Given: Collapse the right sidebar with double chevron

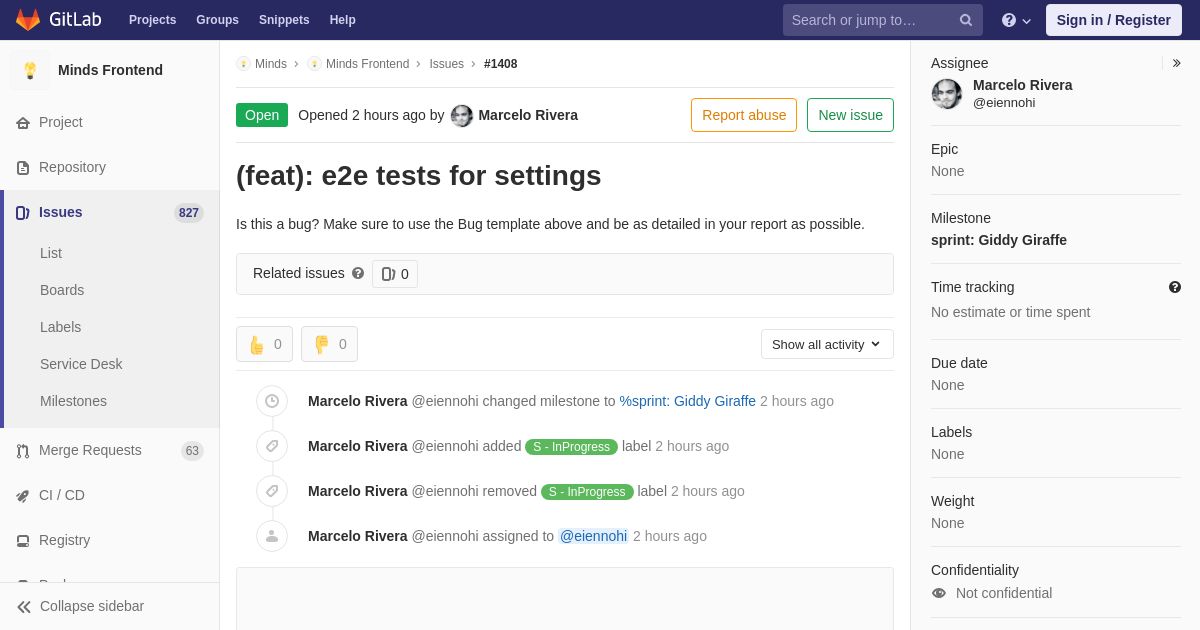Looking at the screenshot, I should click(1176, 63).
